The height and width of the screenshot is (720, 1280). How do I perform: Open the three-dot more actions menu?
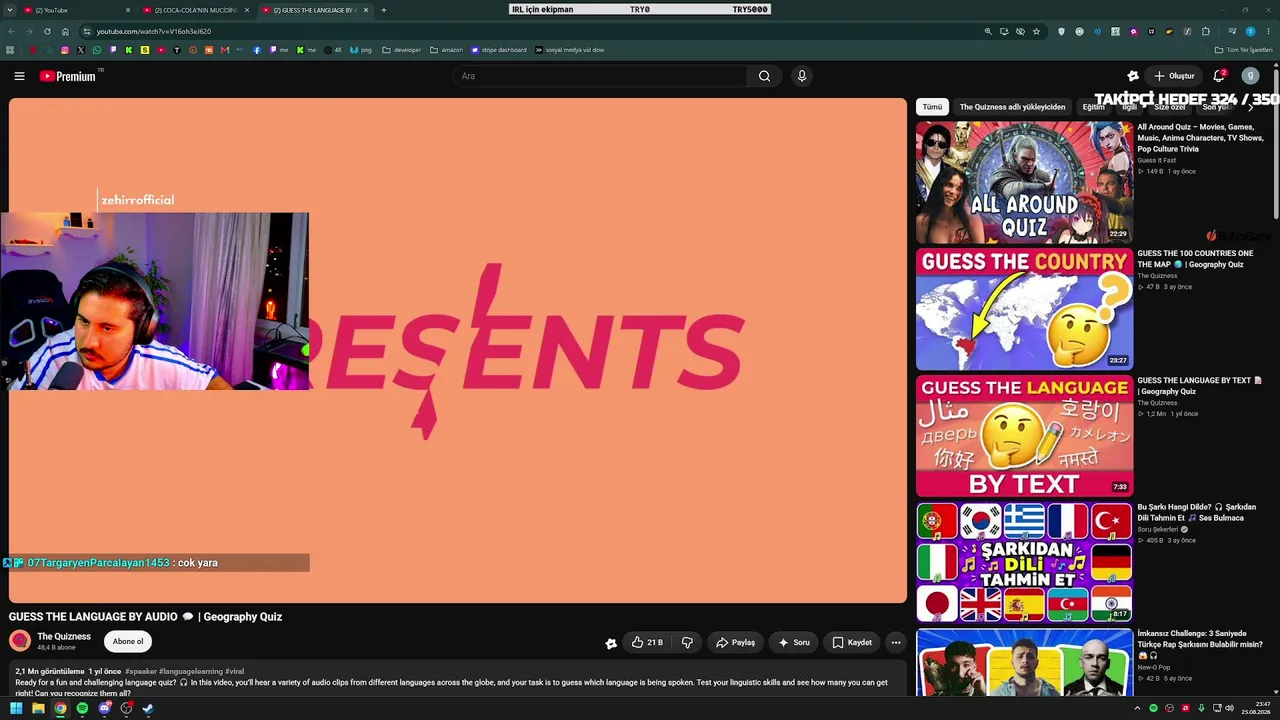point(896,643)
